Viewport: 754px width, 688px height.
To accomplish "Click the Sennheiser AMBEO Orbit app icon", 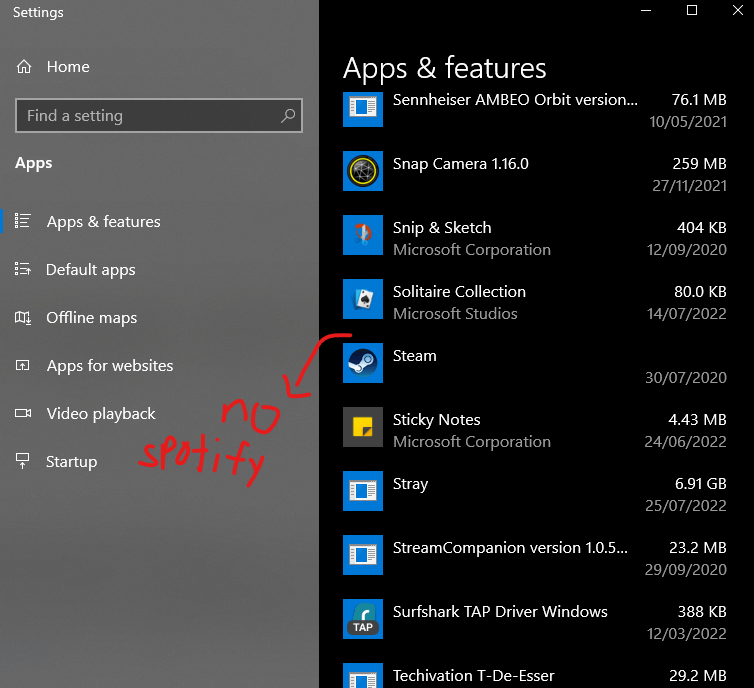I will (x=363, y=109).
